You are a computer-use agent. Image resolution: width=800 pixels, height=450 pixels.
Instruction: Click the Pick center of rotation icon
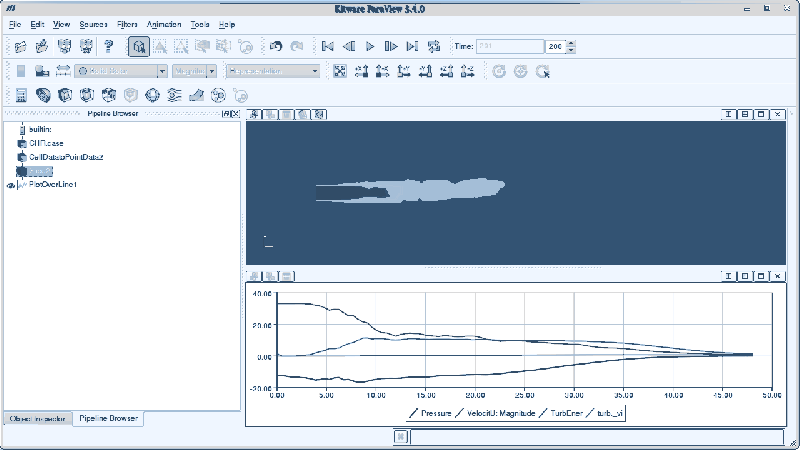point(542,71)
